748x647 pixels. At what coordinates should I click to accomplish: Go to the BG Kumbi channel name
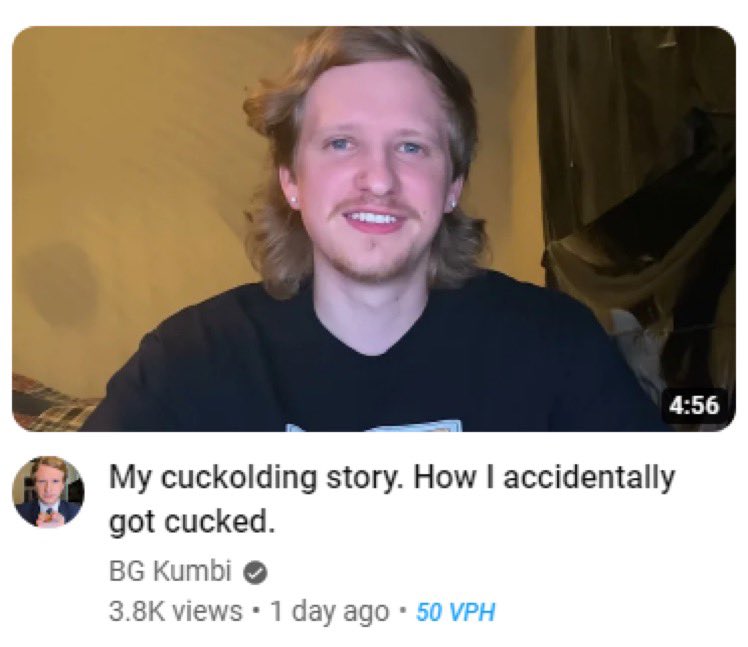click(170, 571)
